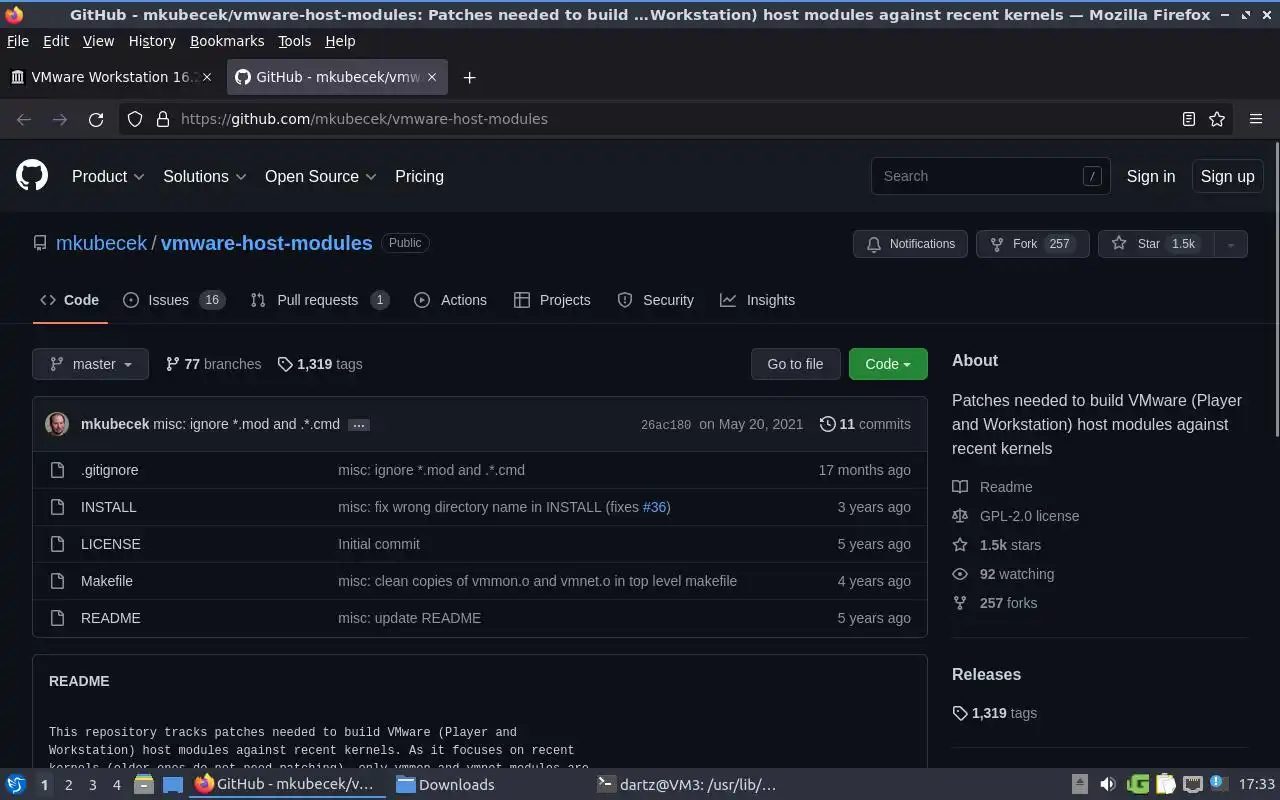Viewport: 1280px width, 800px height.
Task: Open the Insights tab
Action: pyautogui.click(x=757, y=300)
